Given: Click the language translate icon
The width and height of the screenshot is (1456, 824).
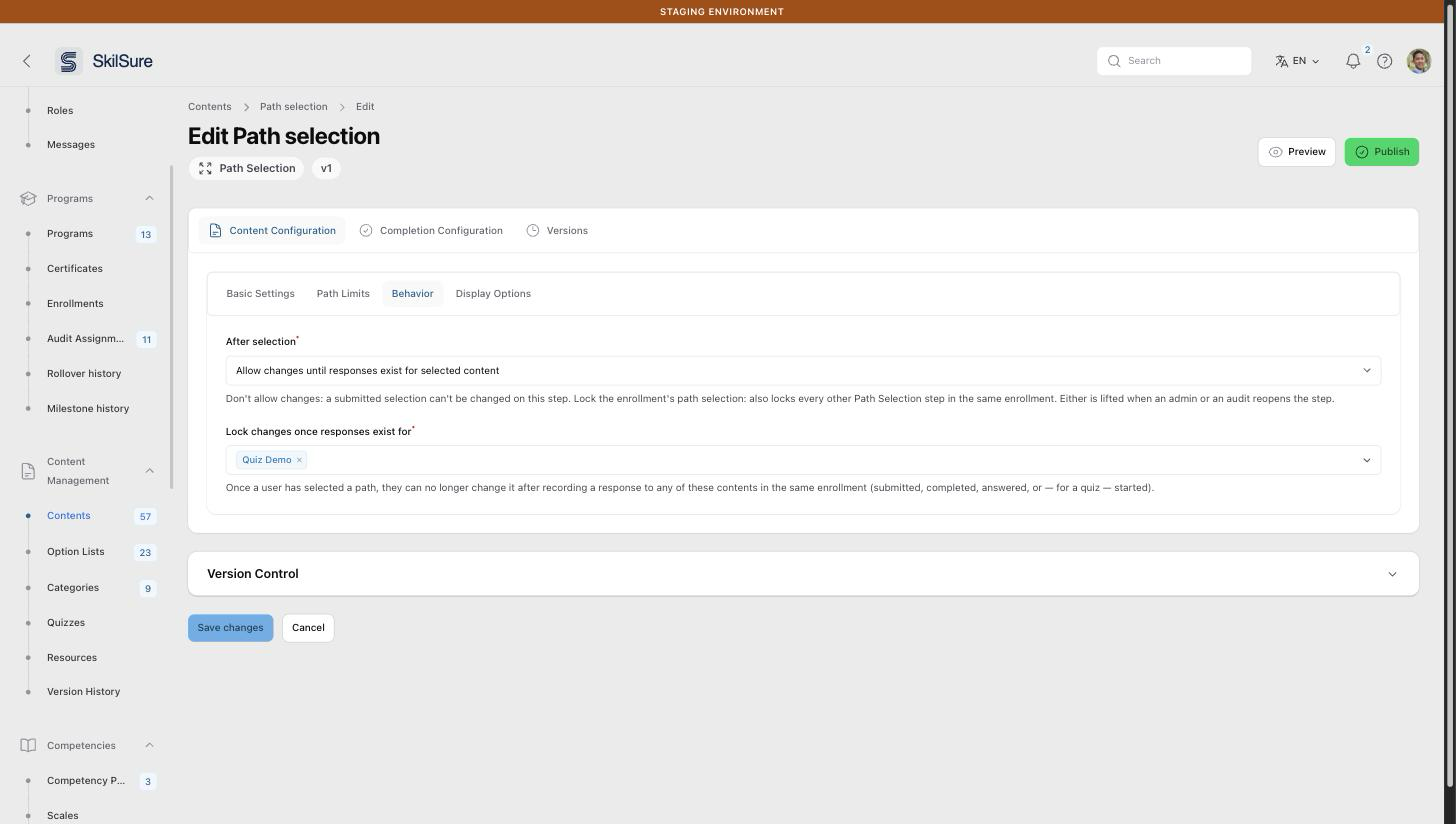Looking at the screenshot, I should [x=1282, y=61].
